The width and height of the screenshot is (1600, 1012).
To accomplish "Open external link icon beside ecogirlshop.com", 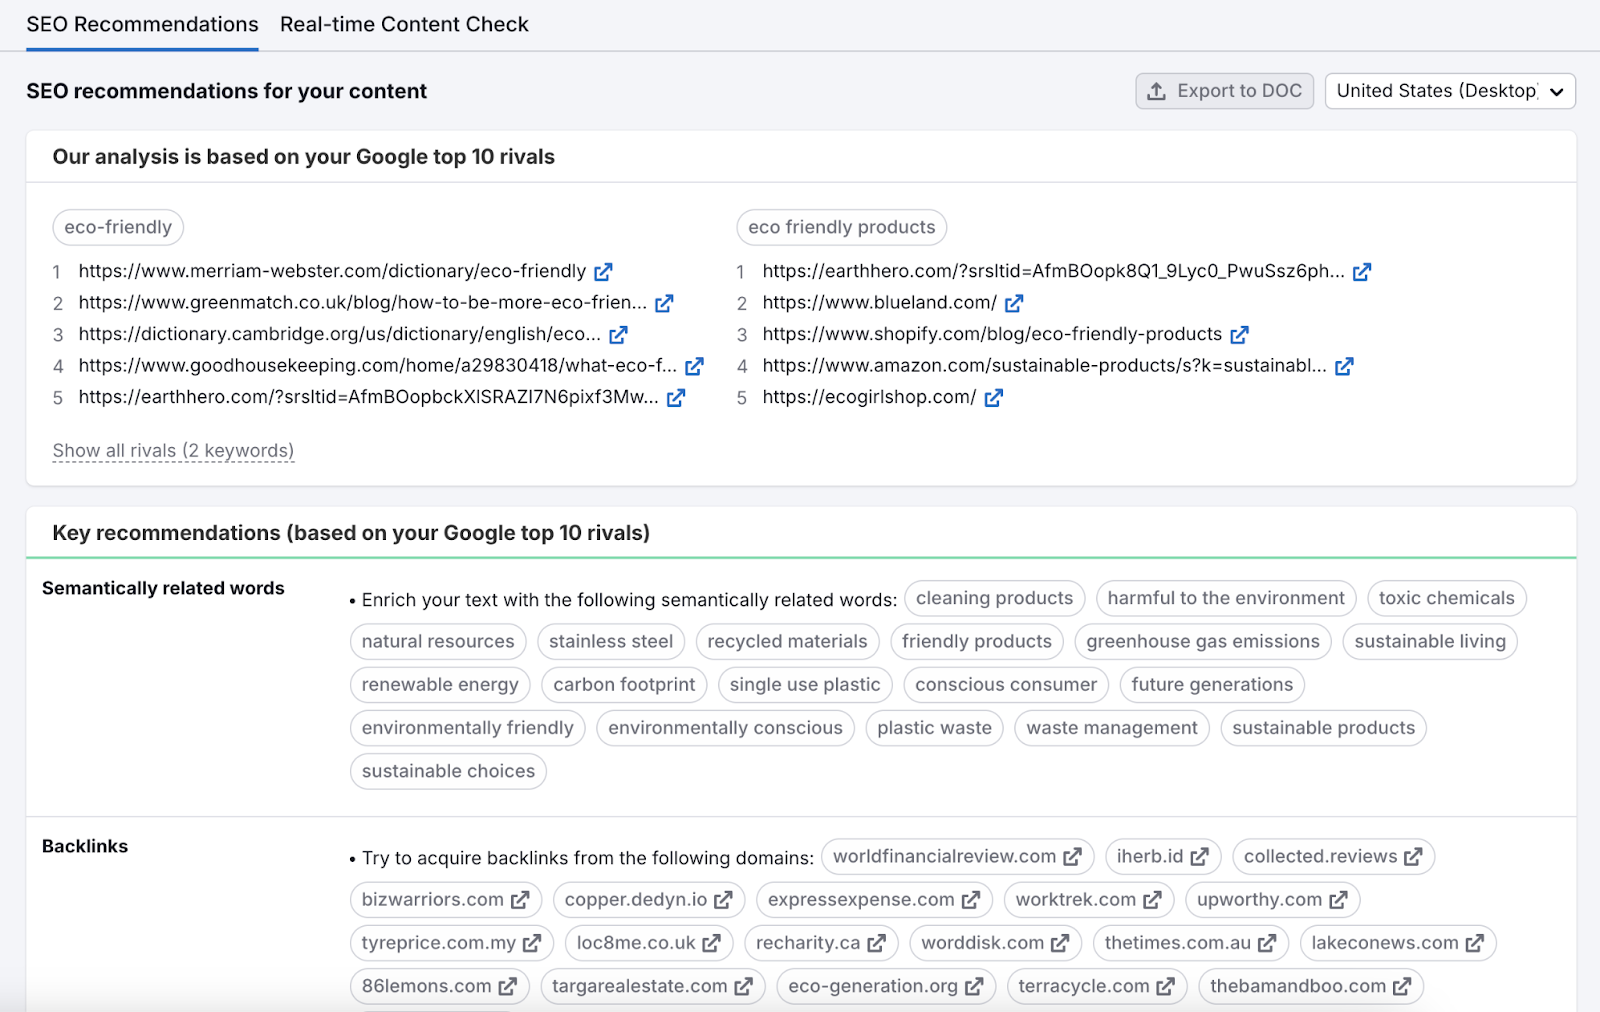I will pos(992,398).
